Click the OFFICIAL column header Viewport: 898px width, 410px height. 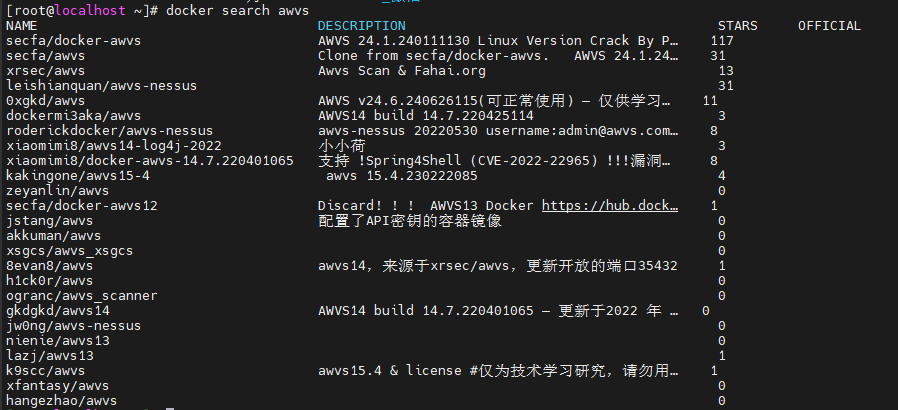(x=829, y=25)
